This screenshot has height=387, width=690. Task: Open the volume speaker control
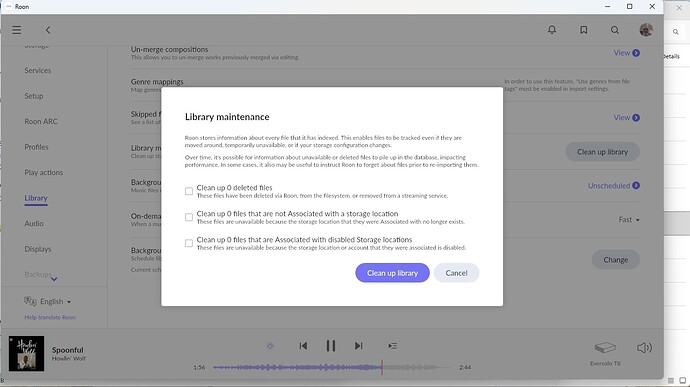click(x=644, y=348)
